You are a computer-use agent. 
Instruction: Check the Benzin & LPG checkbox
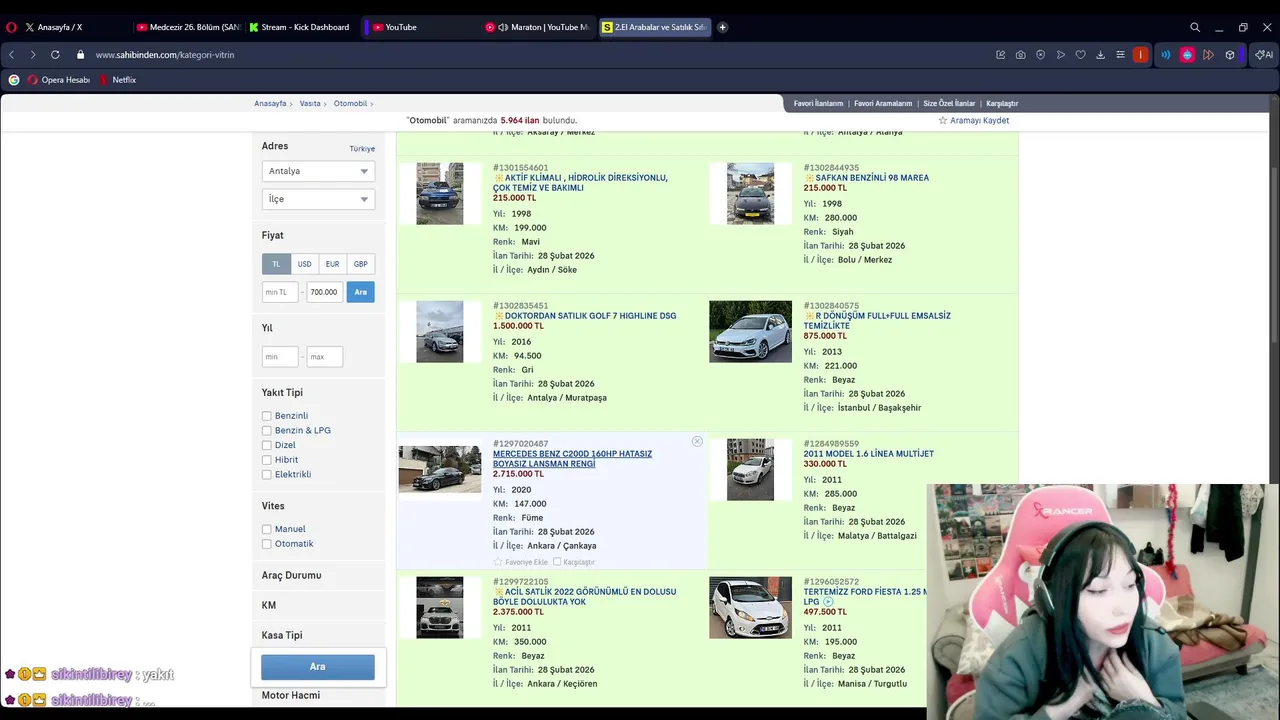click(267, 431)
